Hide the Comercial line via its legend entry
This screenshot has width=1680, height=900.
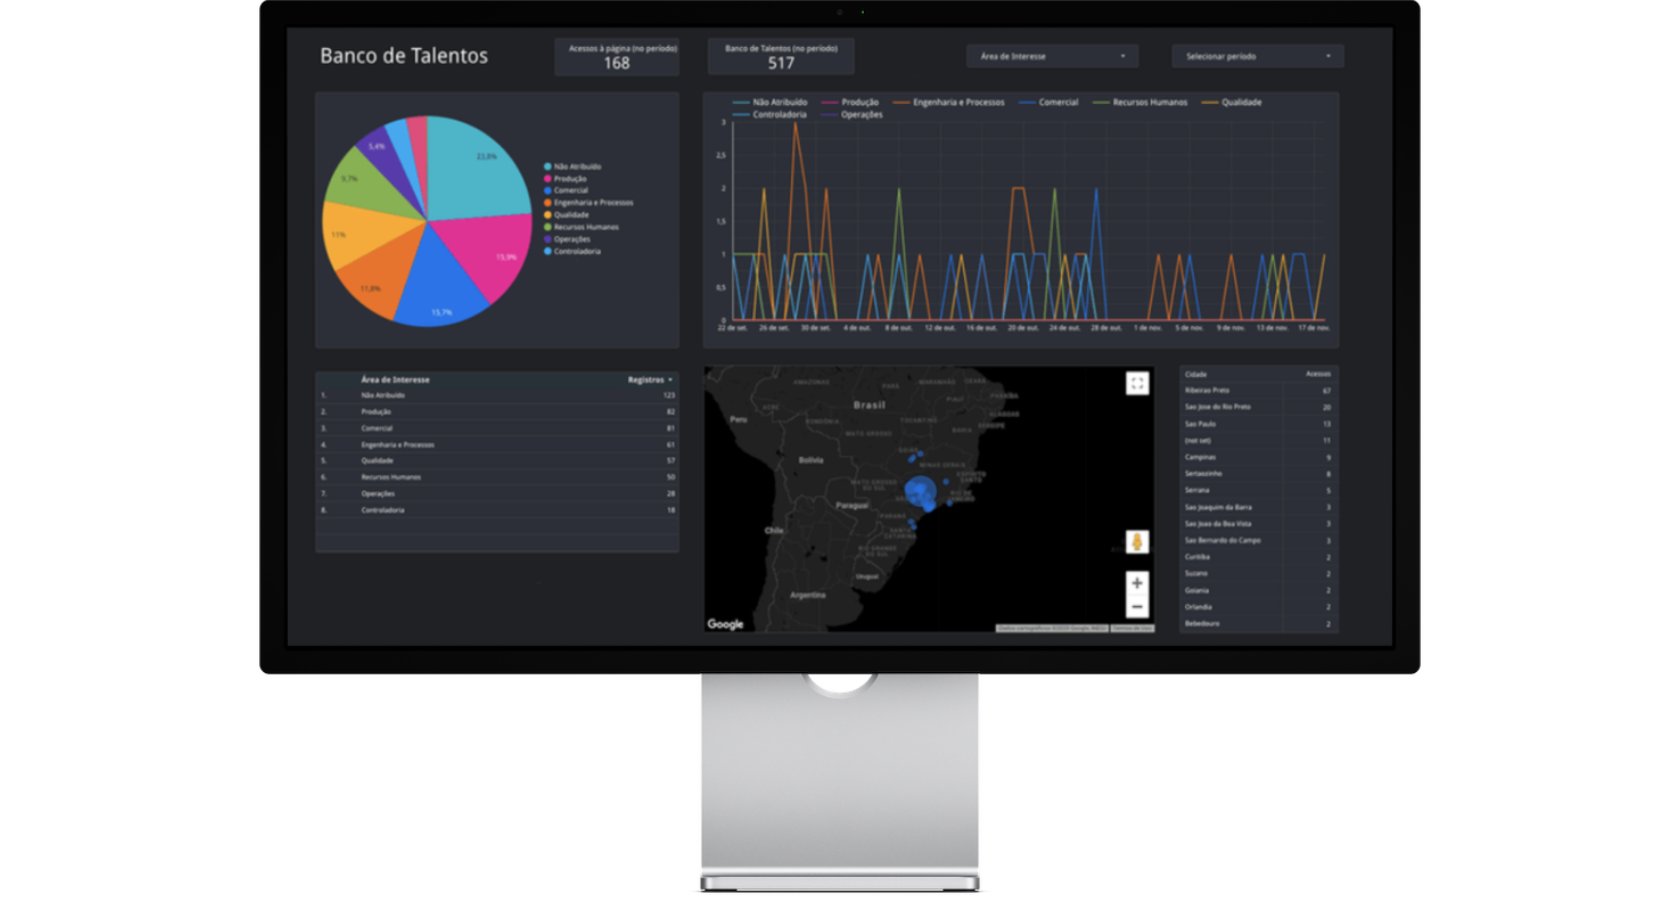pyautogui.click(x=1058, y=101)
